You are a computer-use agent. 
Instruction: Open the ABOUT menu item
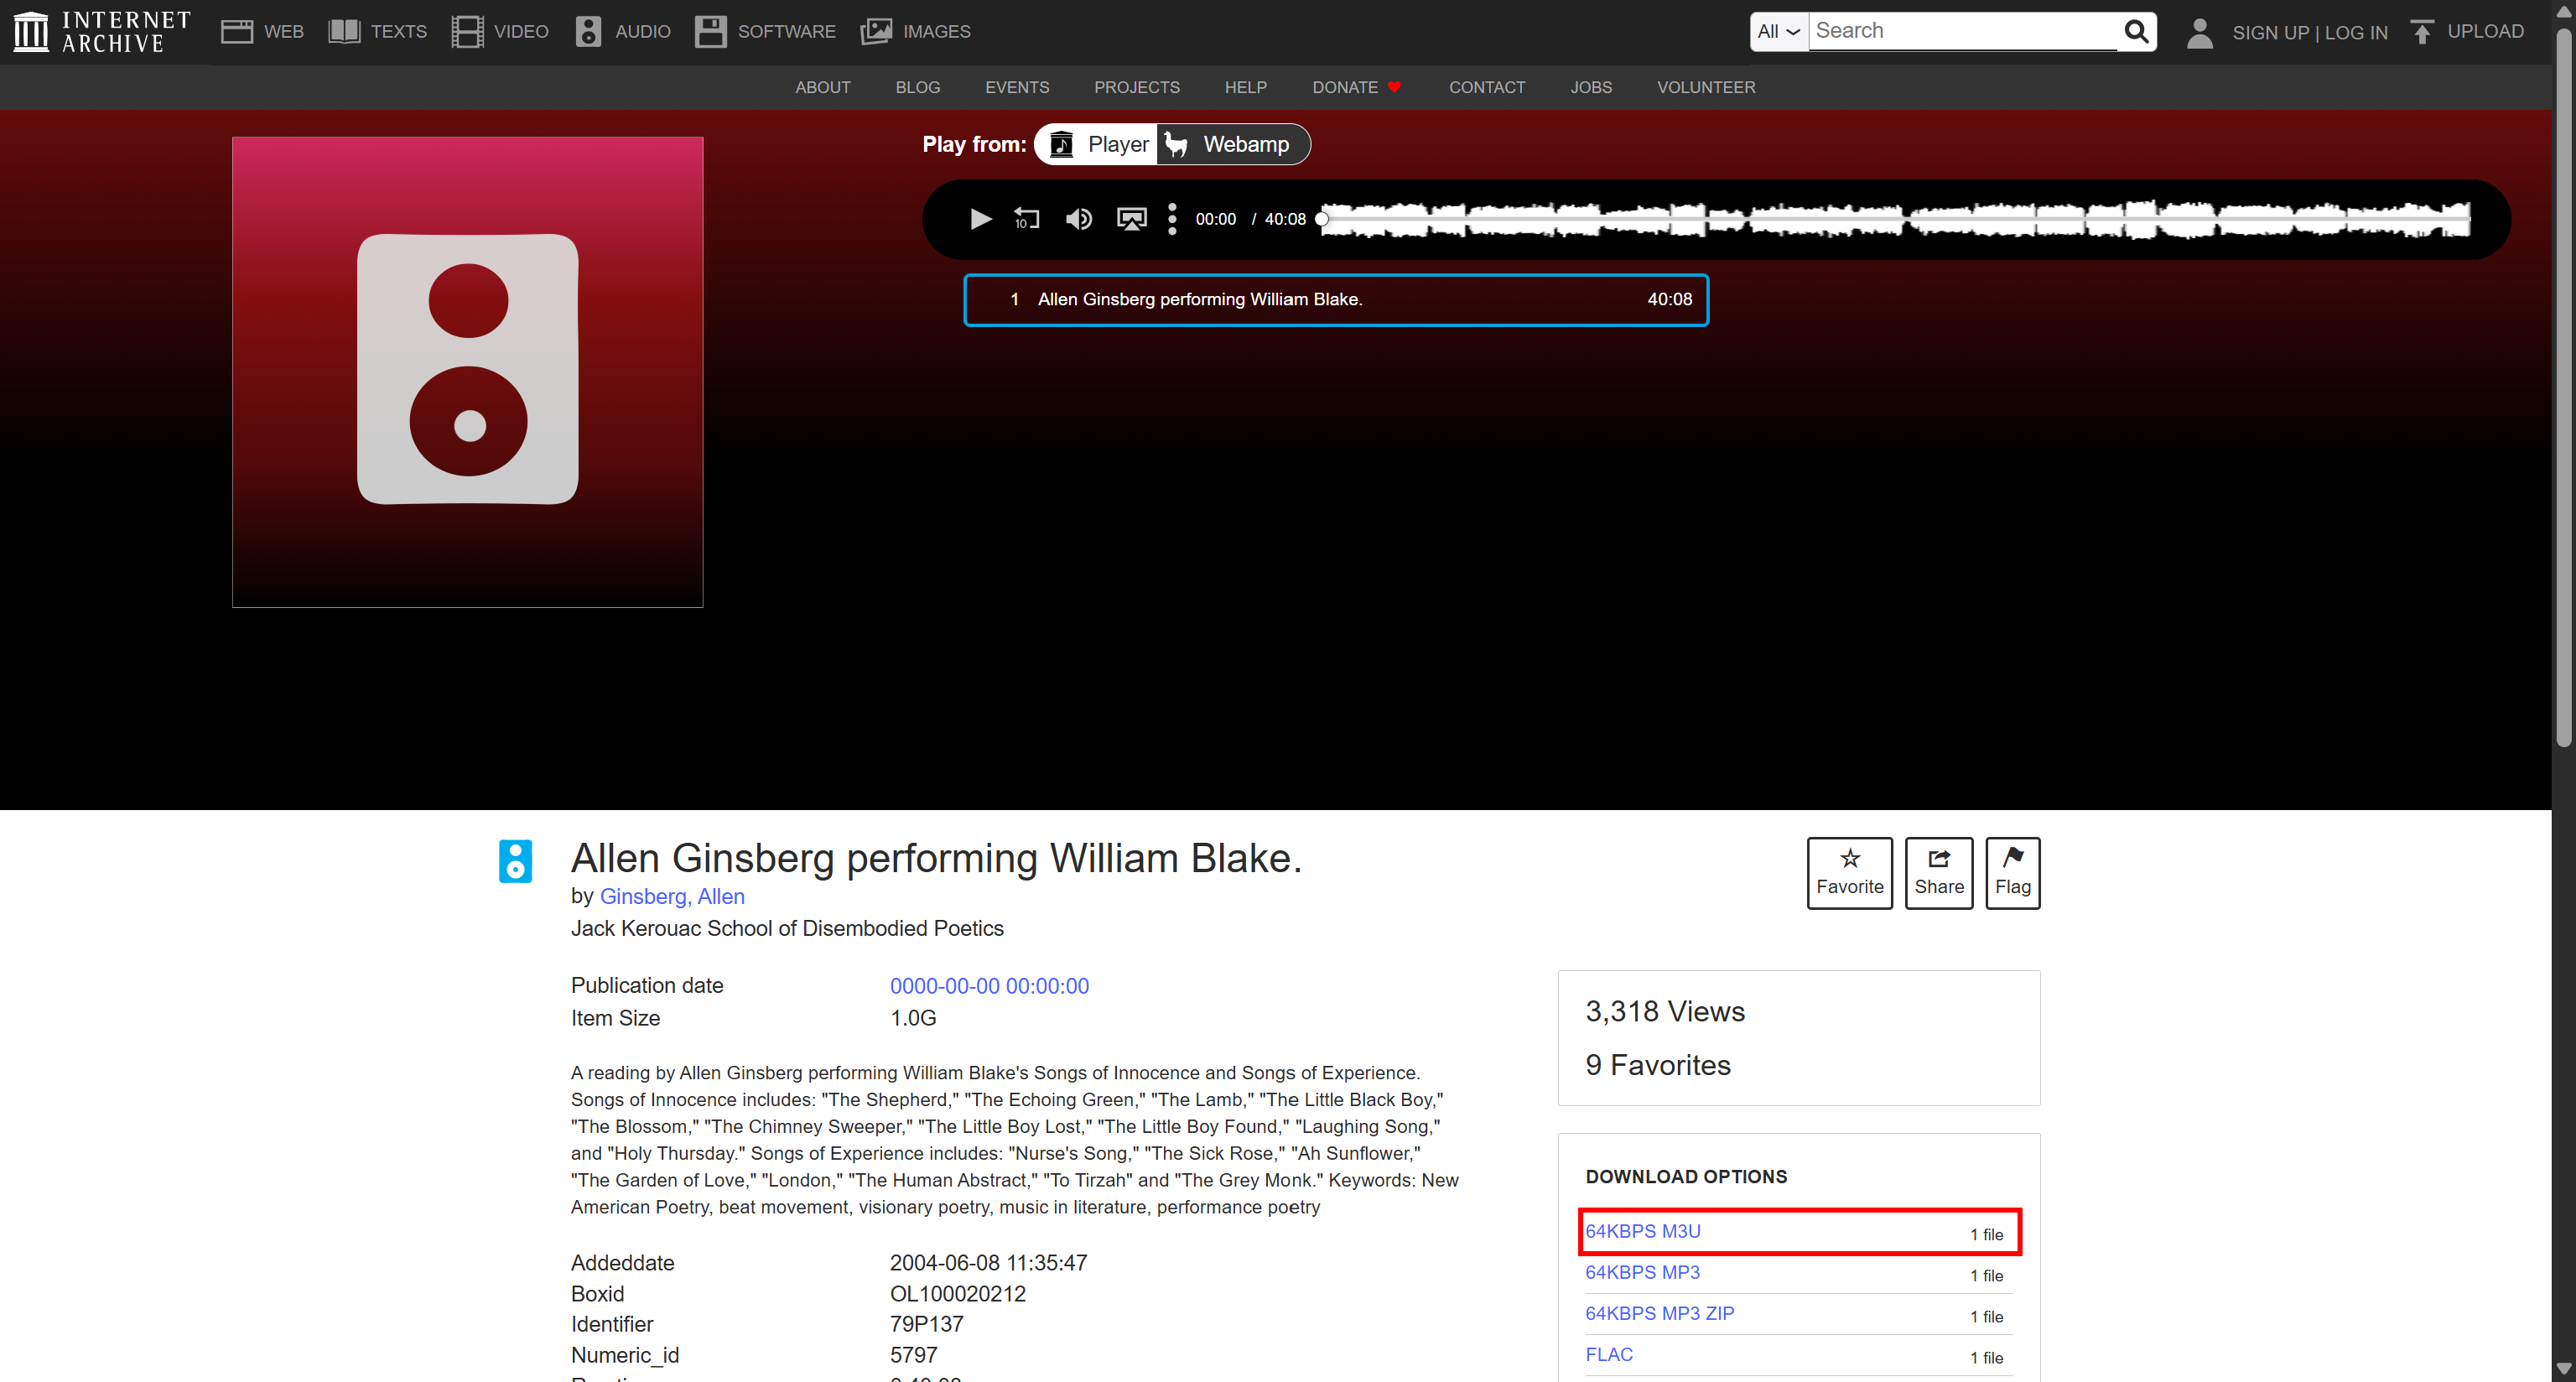823,87
